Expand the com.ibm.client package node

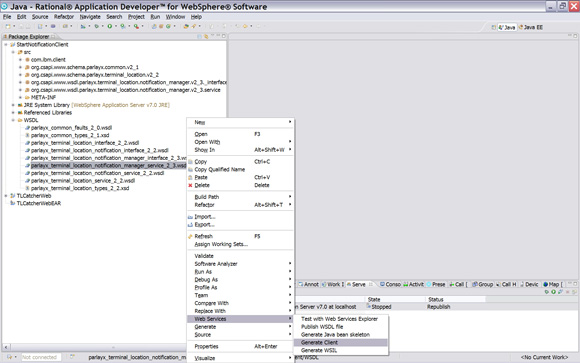pyautogui.click(x=20, y=60)
